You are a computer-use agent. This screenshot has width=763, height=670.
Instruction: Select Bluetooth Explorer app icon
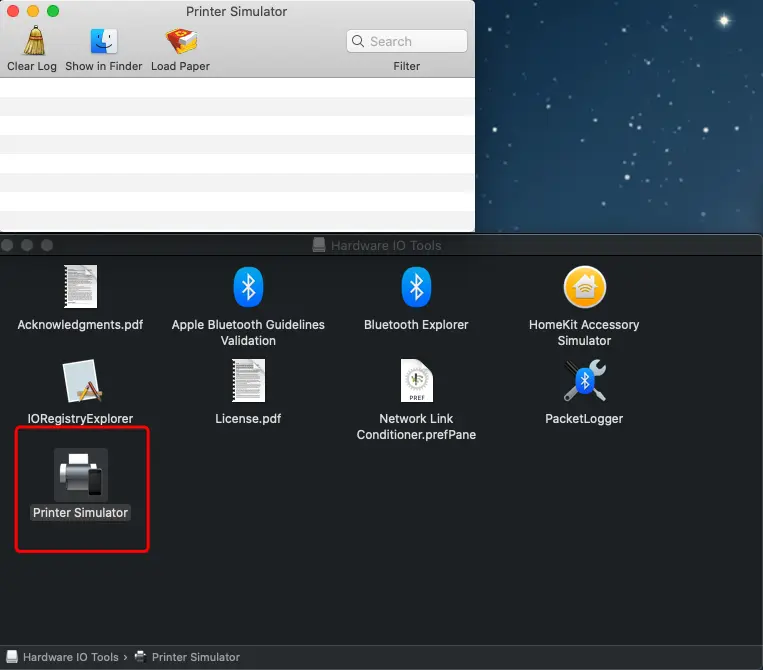tap(416, 287)
